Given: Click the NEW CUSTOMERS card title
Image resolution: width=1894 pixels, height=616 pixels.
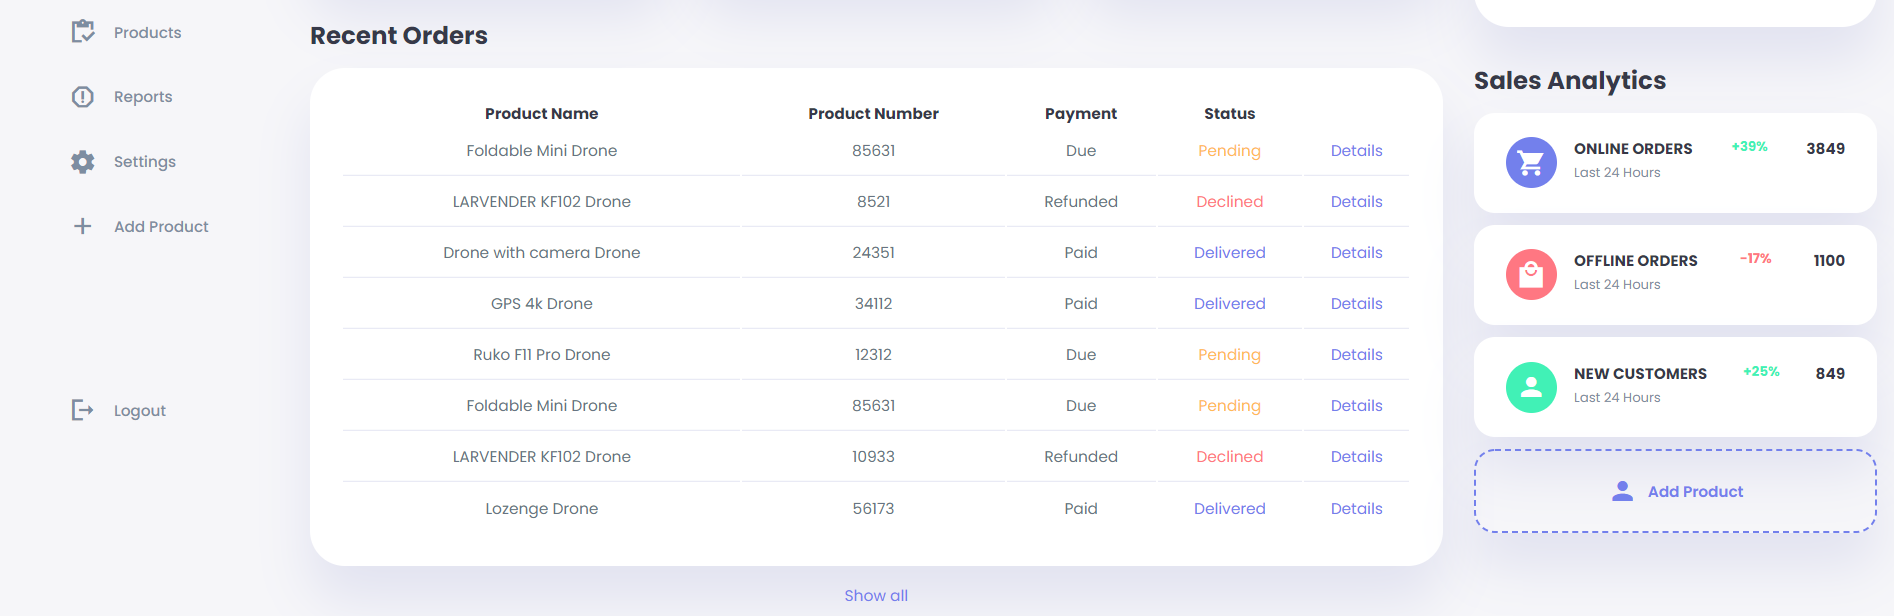Looking at the screenshot, I should click(1640, 374).
